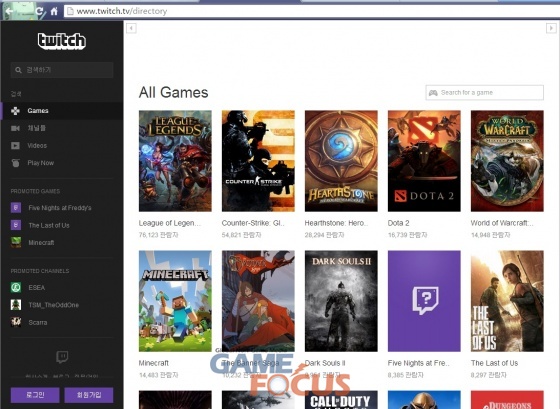Open the ESEA promoted channel

(x=37, y=288)
